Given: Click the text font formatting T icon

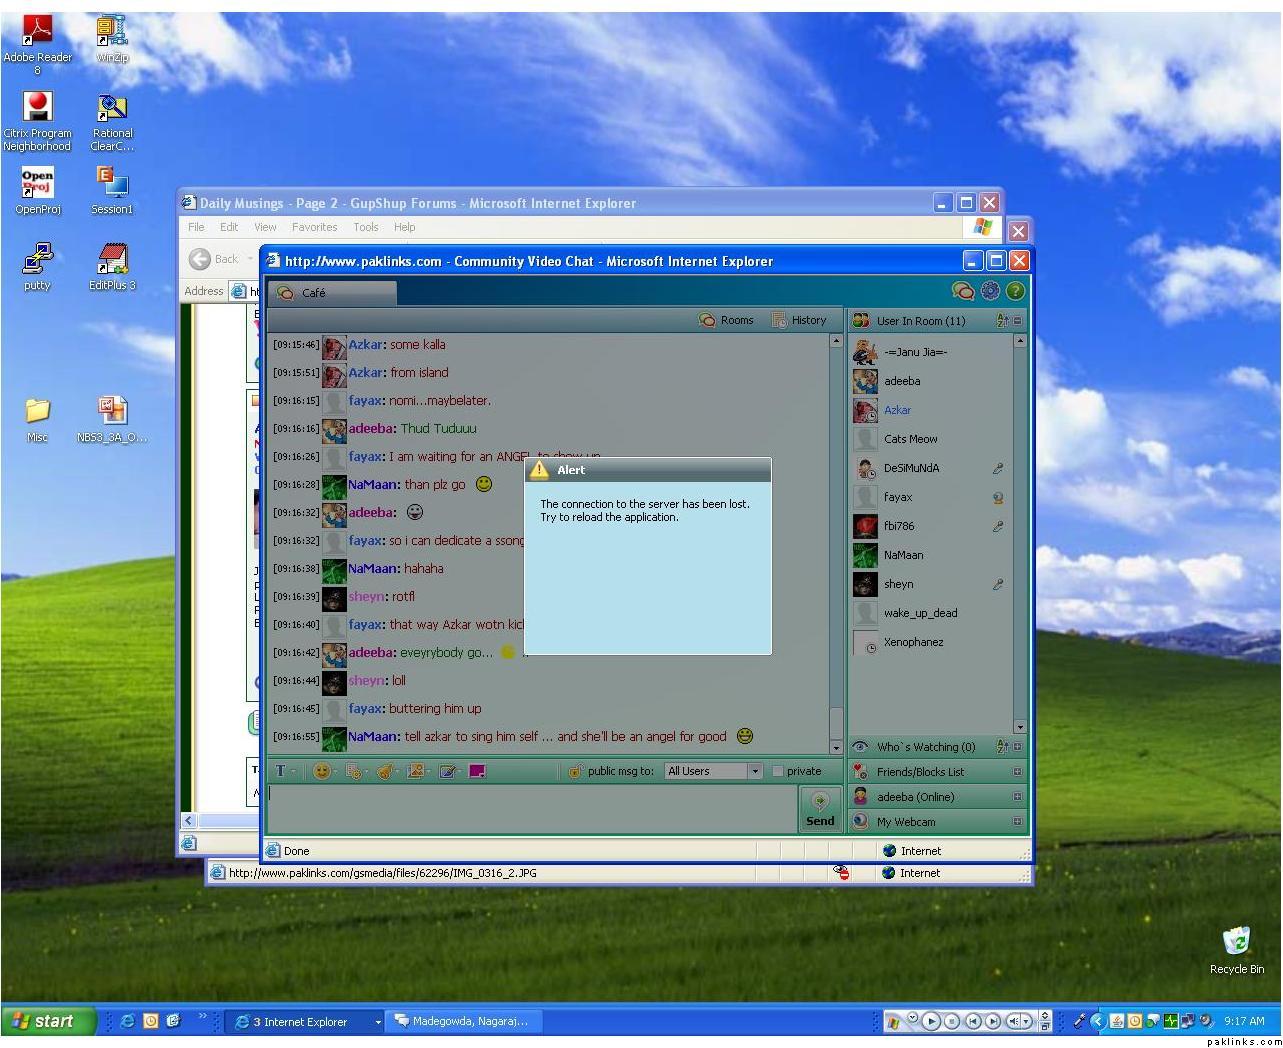Looking at the screenshot, I should click(281, 771).
